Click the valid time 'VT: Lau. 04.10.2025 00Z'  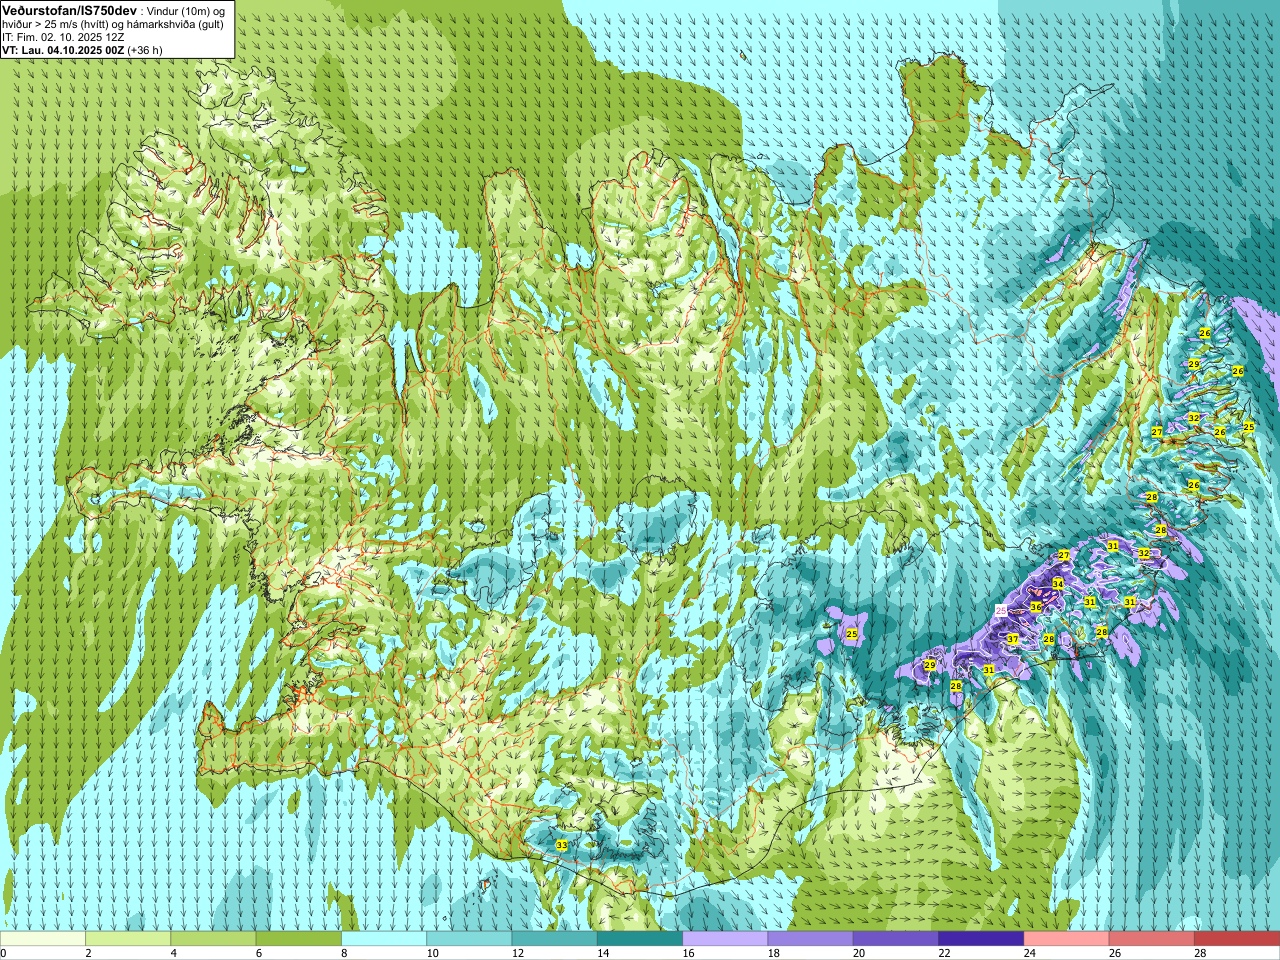tap(63, 50)
